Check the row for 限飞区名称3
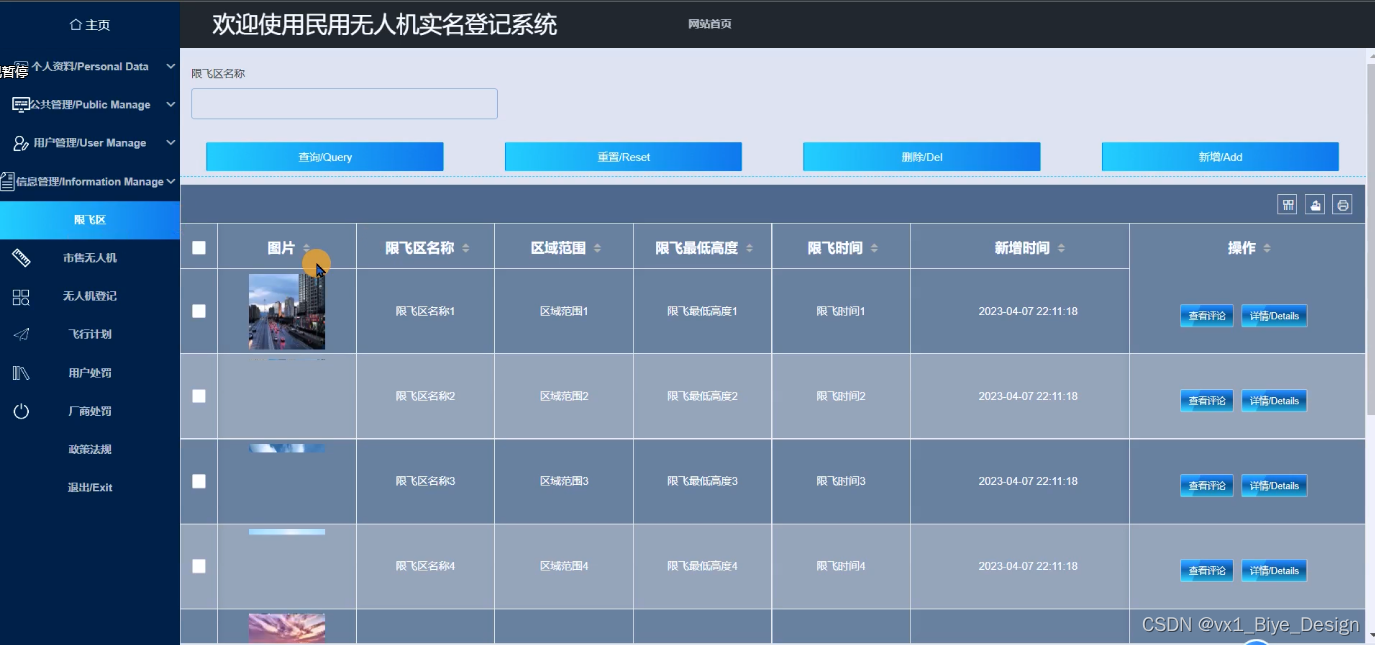This screenshot has height=645, width=1375. (199, 481)
